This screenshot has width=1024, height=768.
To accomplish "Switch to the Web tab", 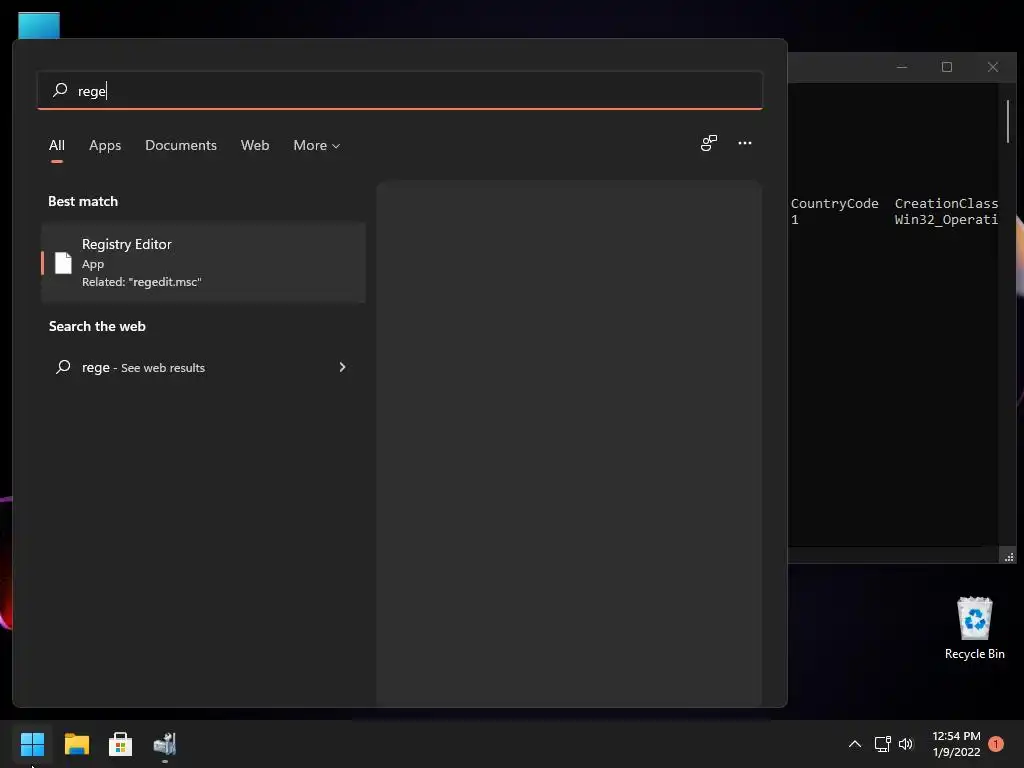I will tap(255, 145).
